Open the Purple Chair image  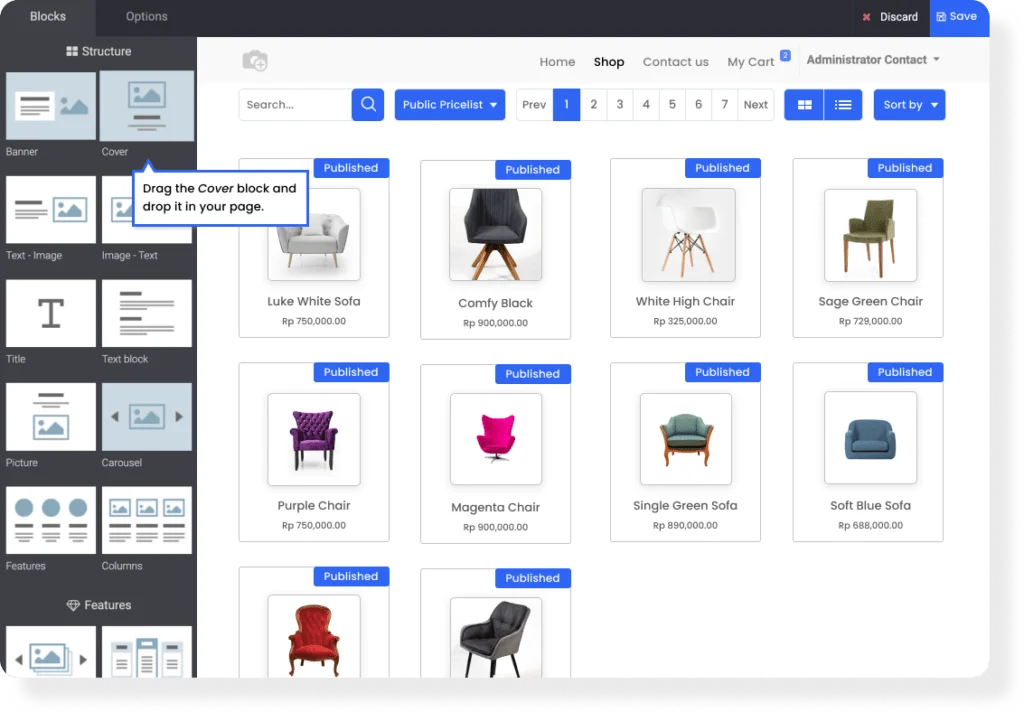click(x=314, y=439)
